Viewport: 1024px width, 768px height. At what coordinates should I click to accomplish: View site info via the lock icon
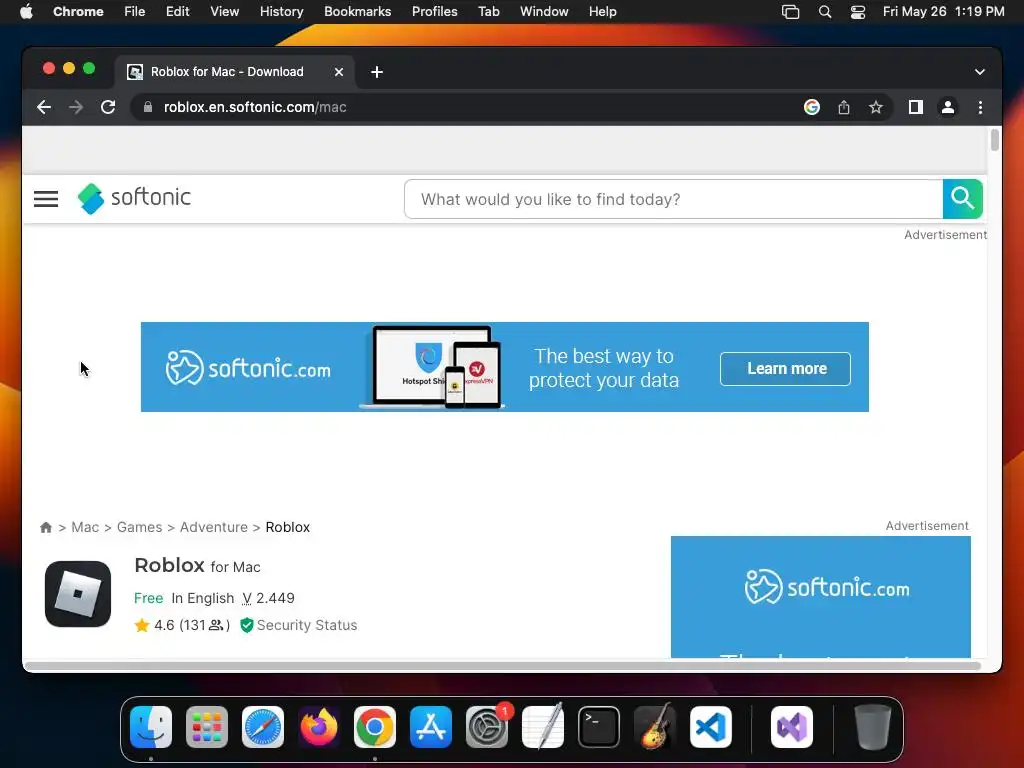pyautogui.click(x=148, y=107)
